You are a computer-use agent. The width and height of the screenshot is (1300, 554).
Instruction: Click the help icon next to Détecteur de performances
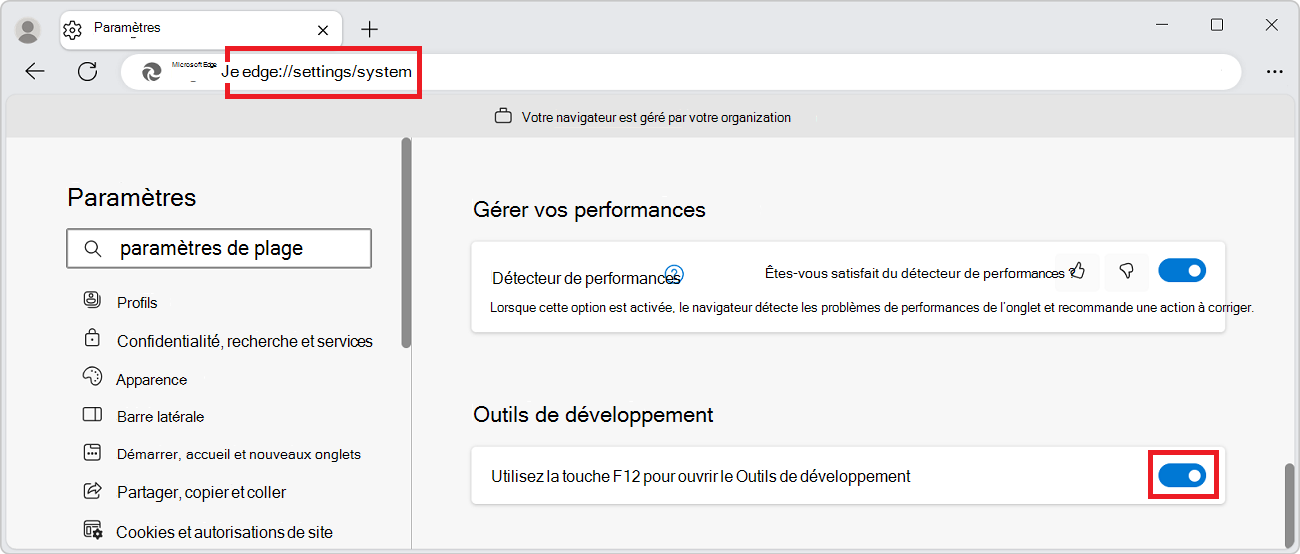coord(674,272)
